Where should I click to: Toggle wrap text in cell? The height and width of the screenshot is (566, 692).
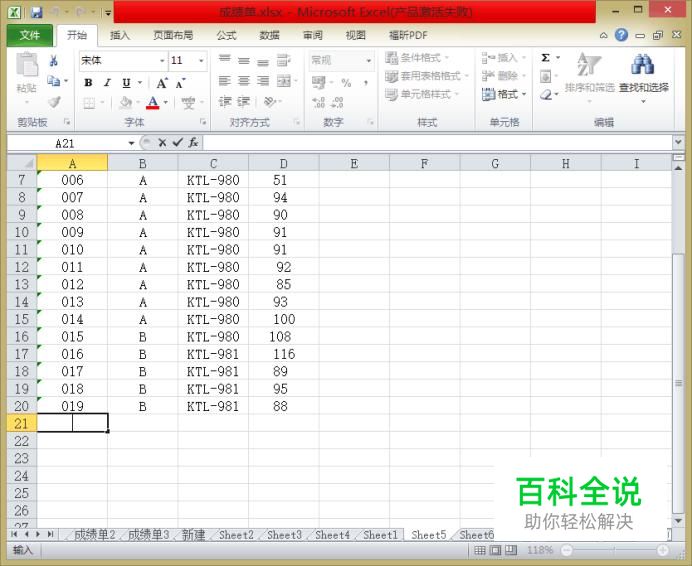[x=283, y=60]
